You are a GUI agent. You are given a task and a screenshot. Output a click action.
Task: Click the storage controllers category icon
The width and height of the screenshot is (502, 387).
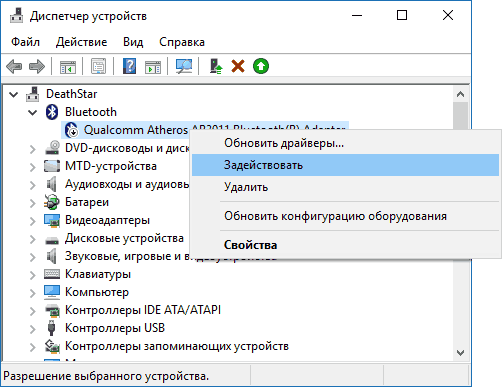click(52, 346)
